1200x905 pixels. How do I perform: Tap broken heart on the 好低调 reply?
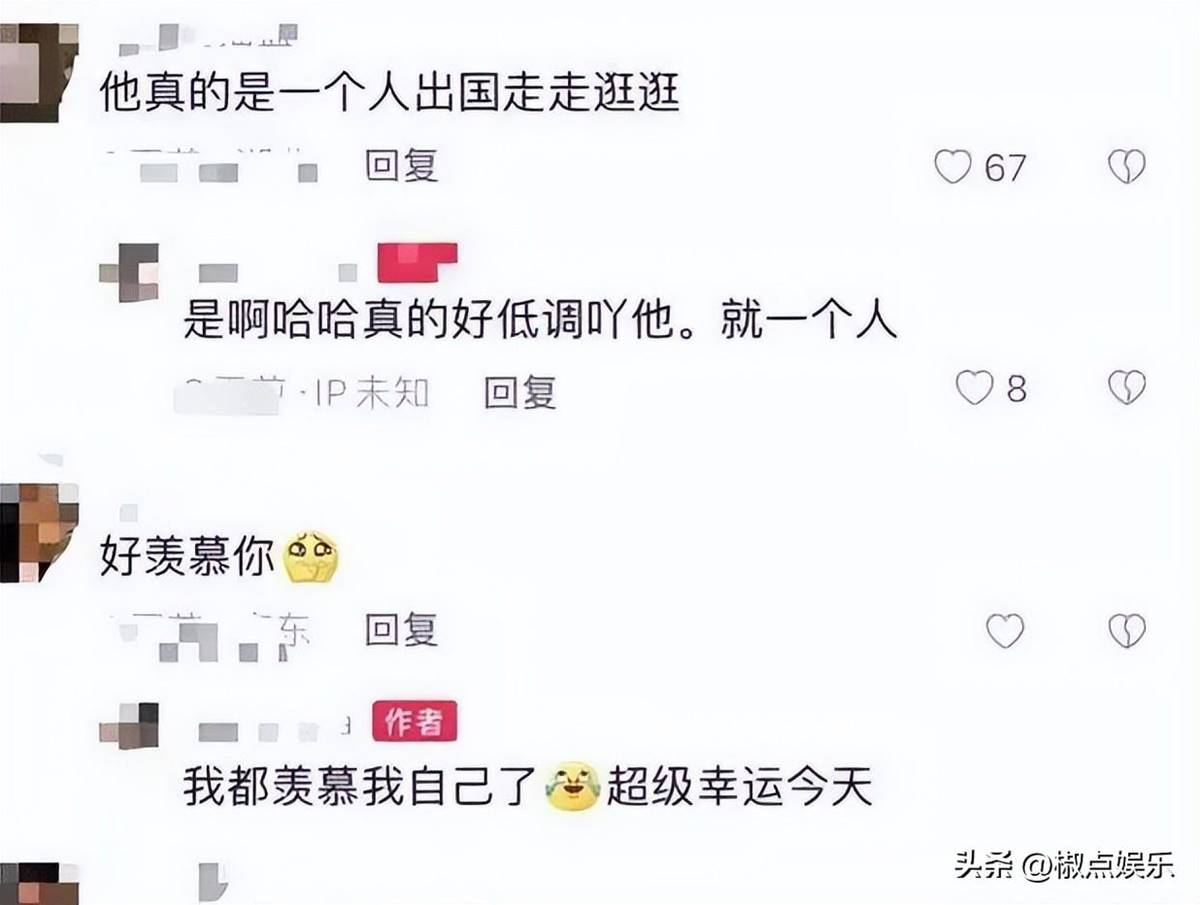coord(1126,387)
